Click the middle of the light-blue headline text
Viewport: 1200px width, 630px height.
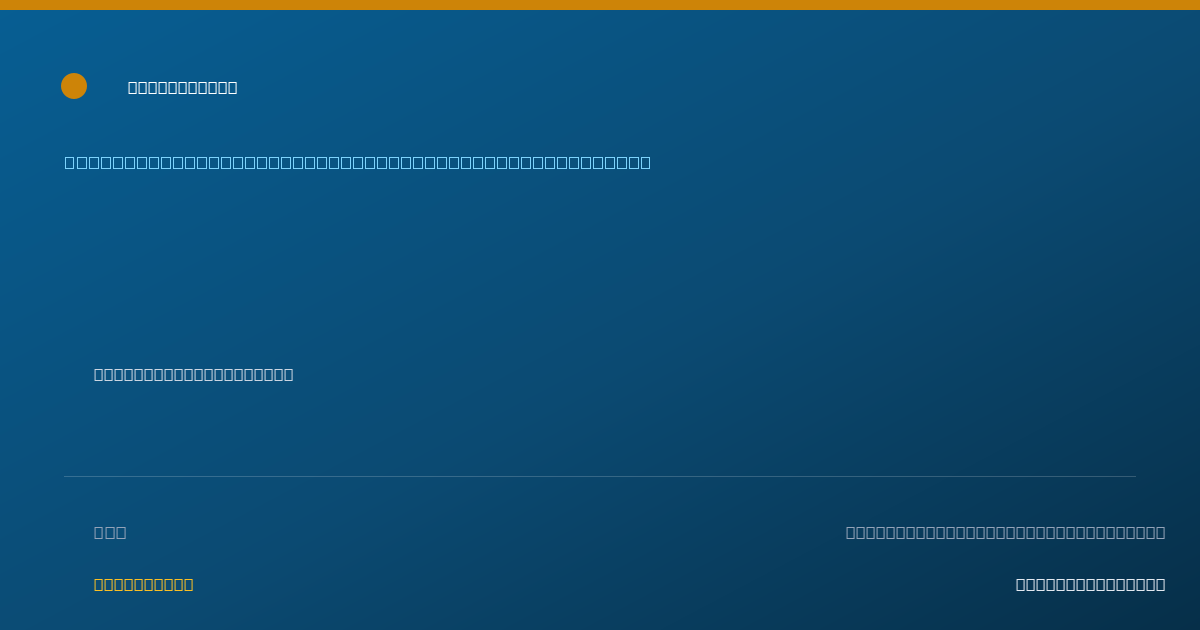point(358,163)
